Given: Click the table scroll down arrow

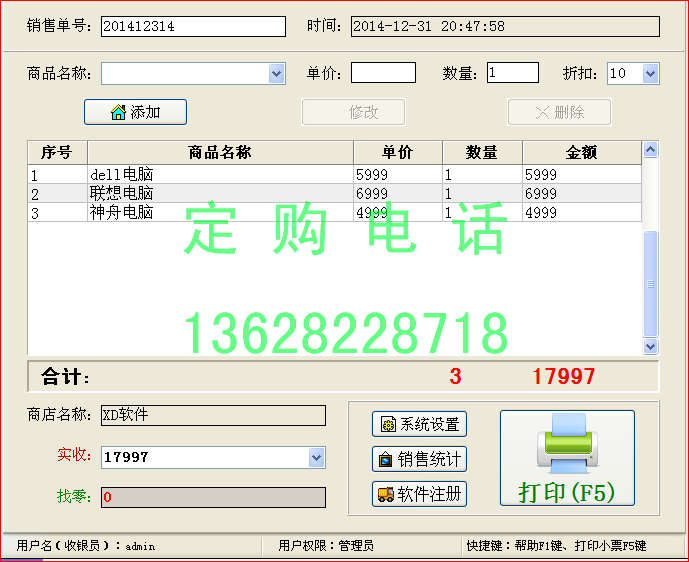Looking at the screenshot, I should pyautogui.click(x=650, y=346).
